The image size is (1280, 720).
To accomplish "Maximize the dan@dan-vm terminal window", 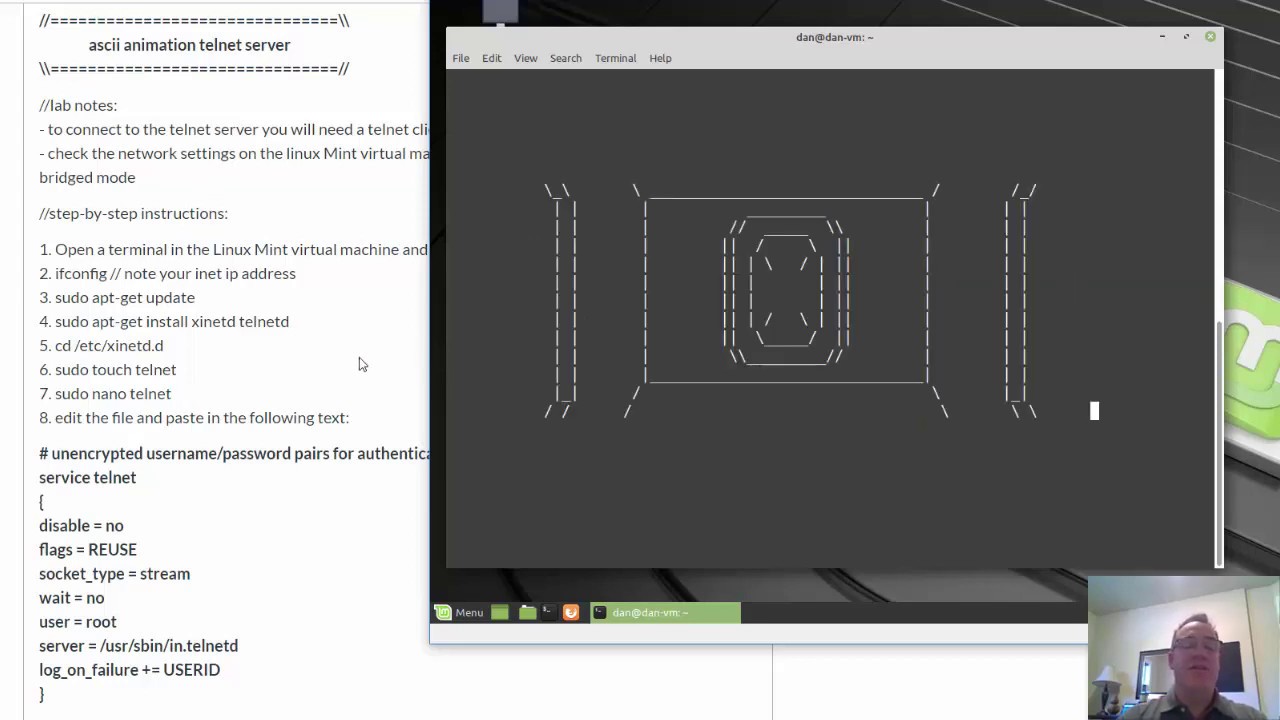I will pyautogui.click(x=1186, y=37).
